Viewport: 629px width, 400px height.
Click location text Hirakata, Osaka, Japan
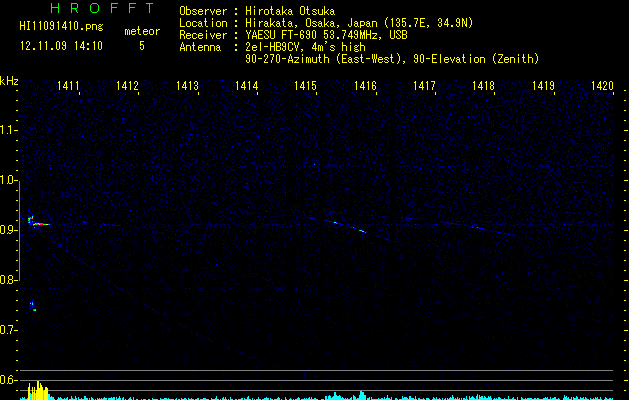pyautogui.click(x=311, y=23)
